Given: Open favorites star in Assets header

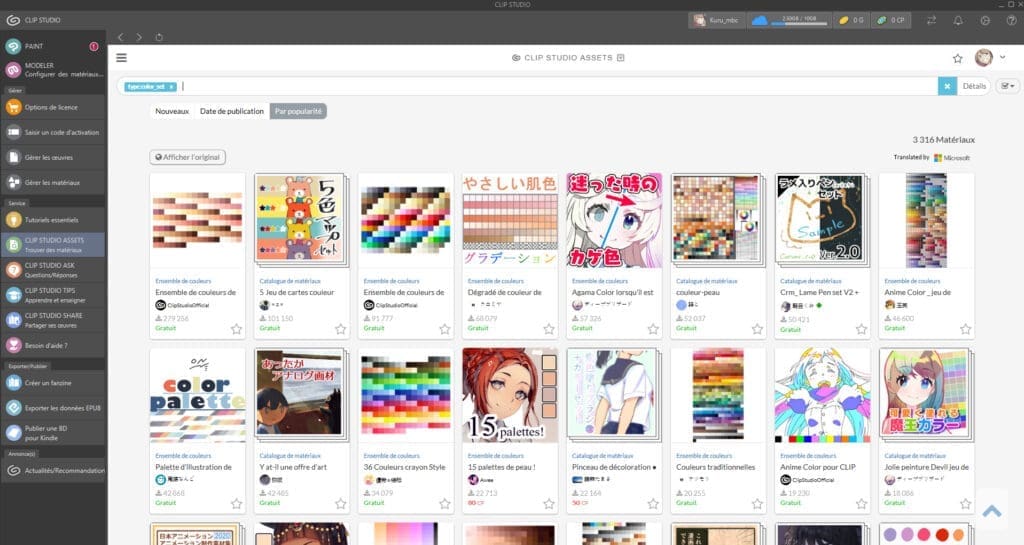Looking at the screenshot, I should 957,59.
